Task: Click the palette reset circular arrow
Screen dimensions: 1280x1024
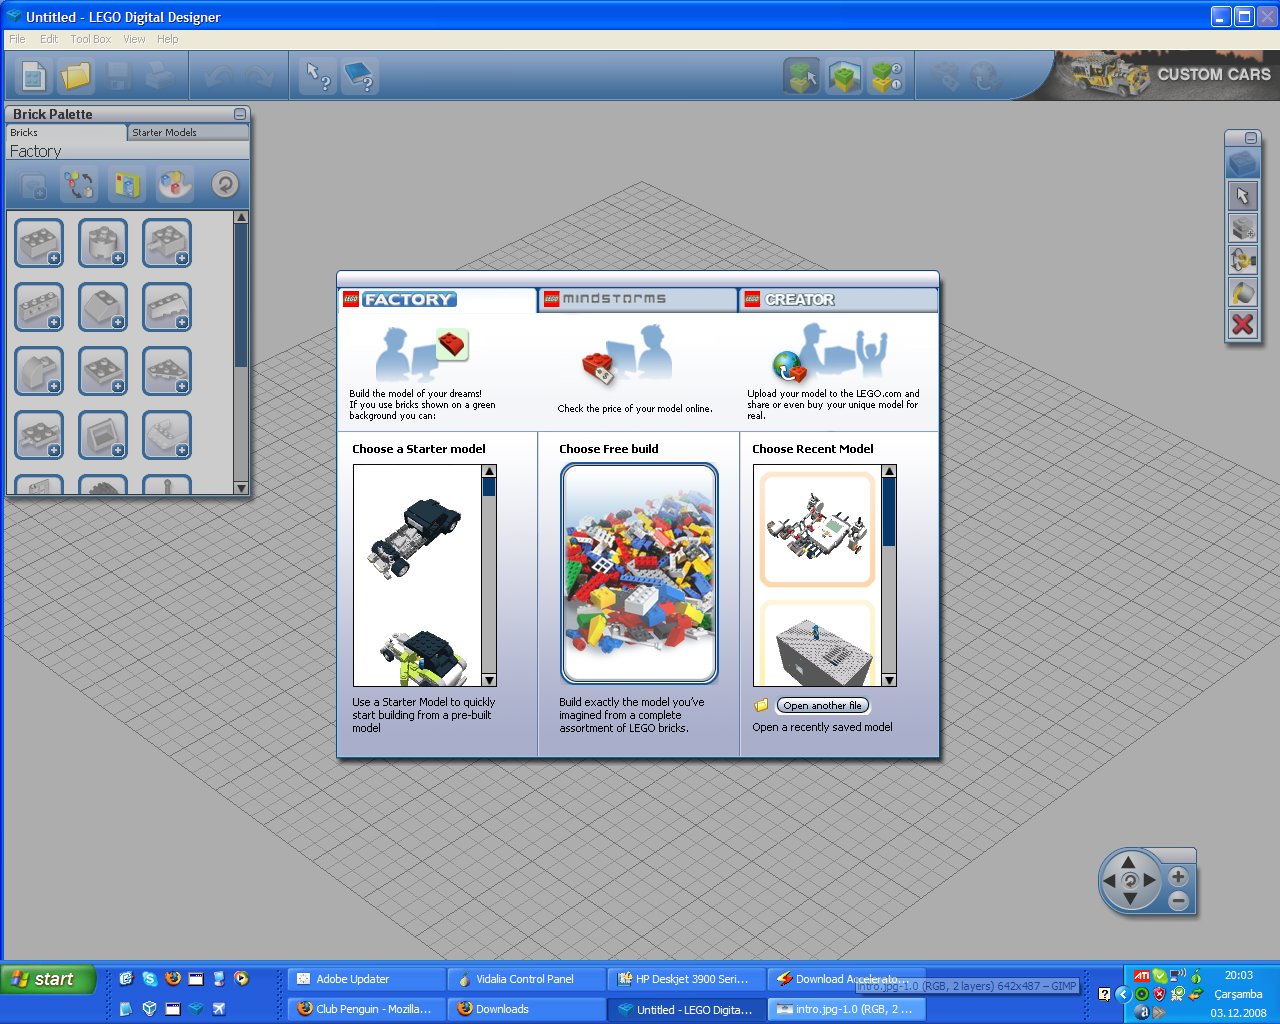Action: 225,185
